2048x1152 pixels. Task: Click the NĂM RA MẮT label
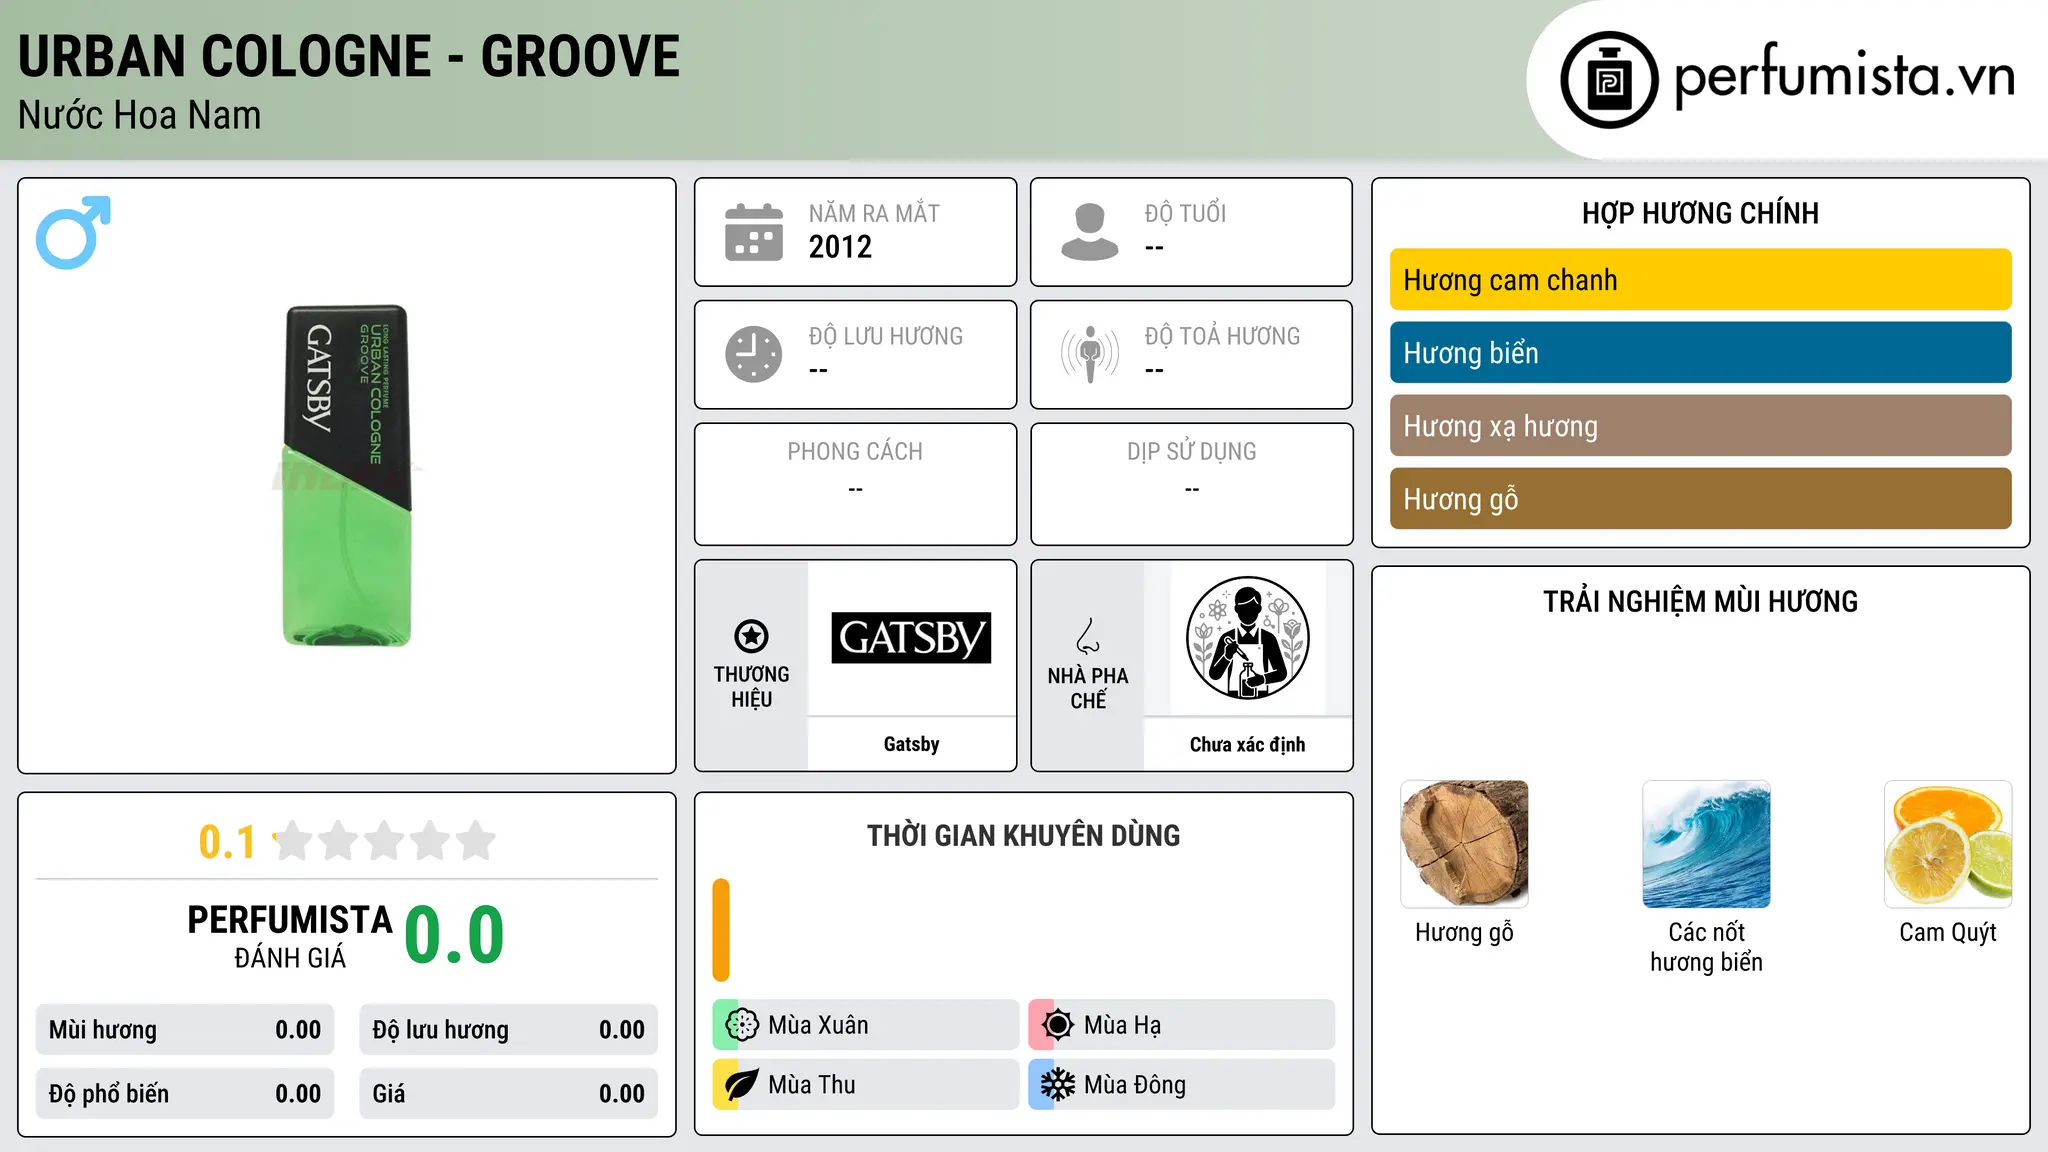pos(874,213)
